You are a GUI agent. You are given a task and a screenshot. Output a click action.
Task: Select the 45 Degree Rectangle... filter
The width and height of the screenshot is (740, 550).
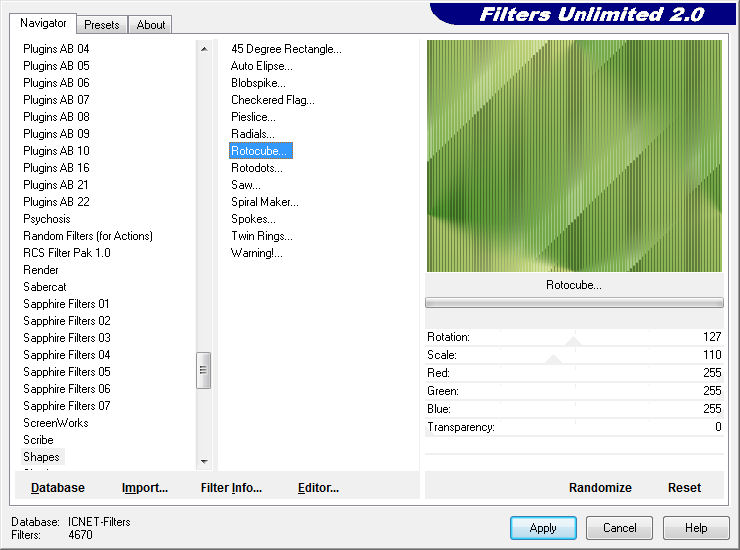(286, 49)
